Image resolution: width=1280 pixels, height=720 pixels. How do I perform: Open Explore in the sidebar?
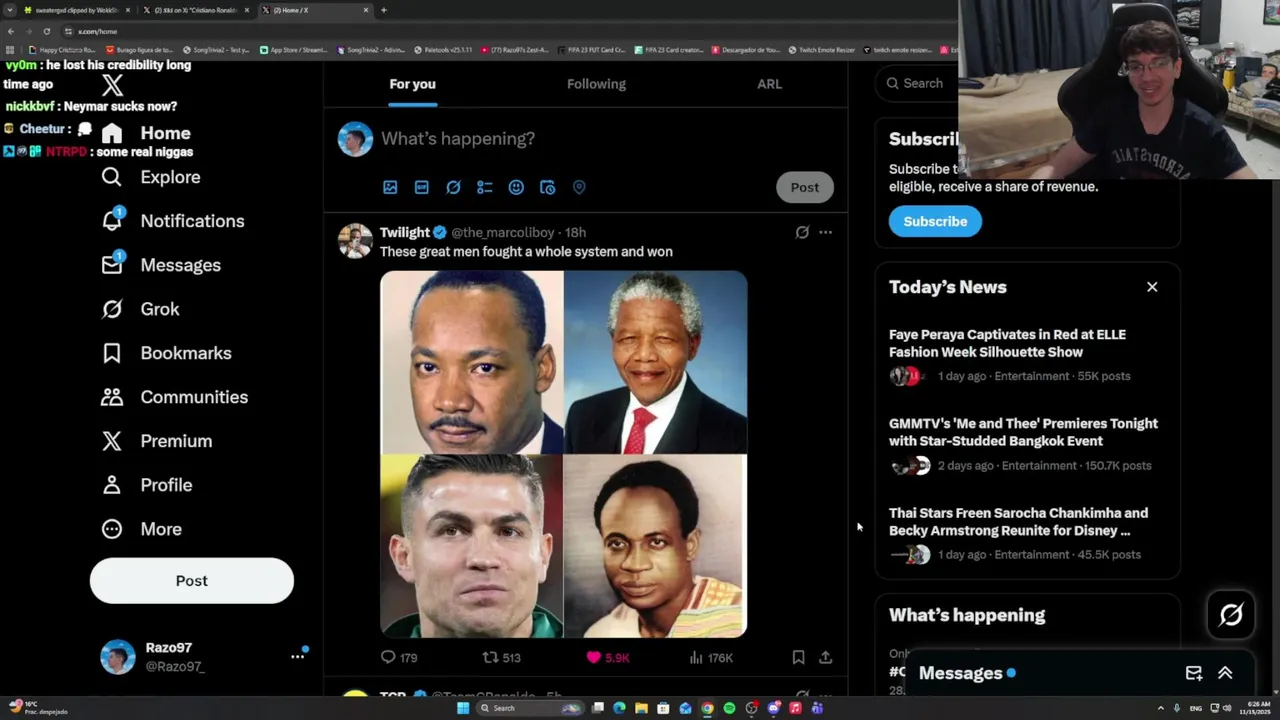pos(151,177)
